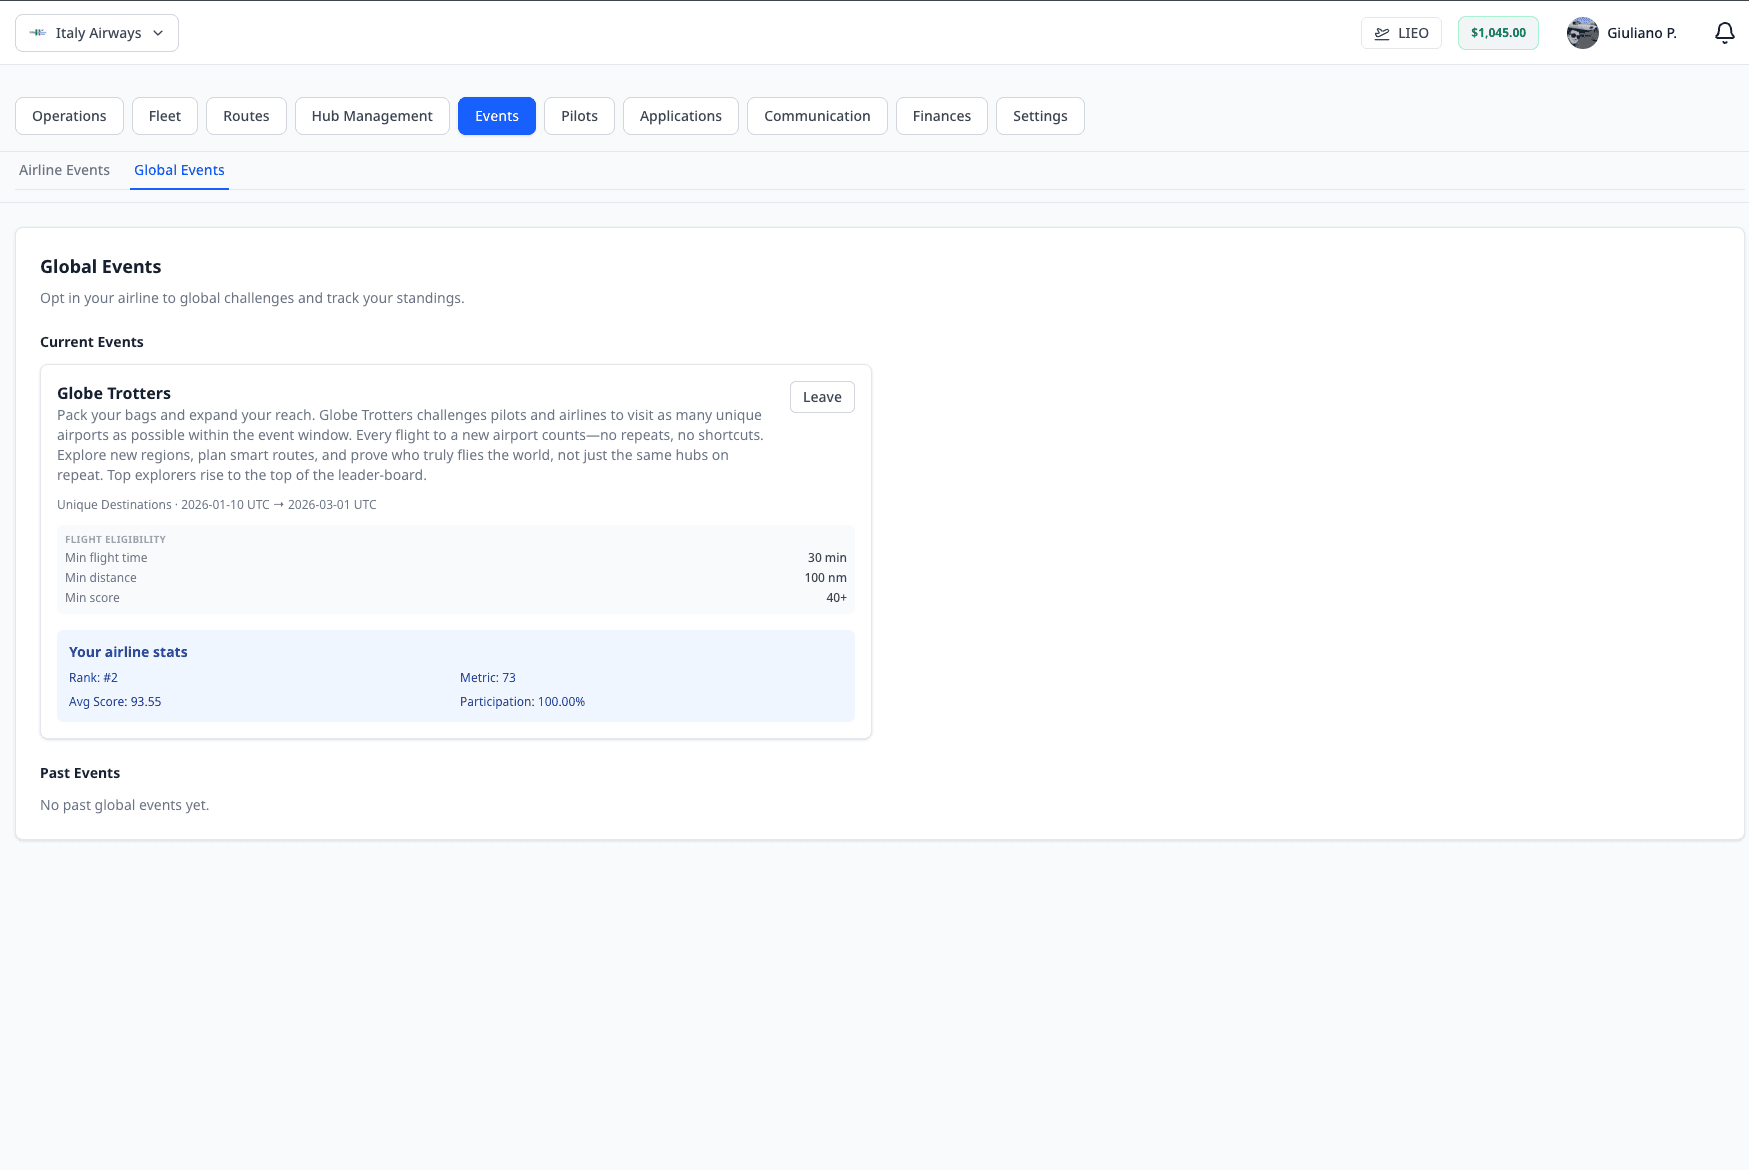Open the airline switcher chevron
The height and width of the screenshot is (1170, 1749).
(x=157, y=33)
